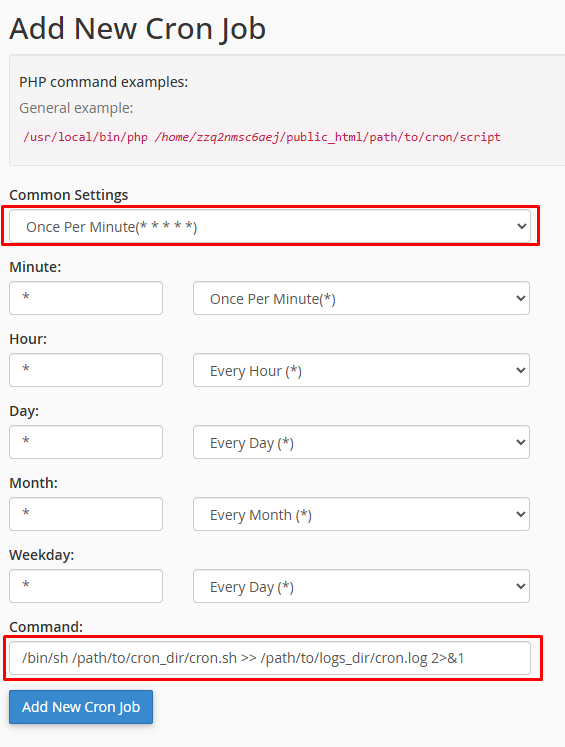Click the Minute: field label
Image resolution: width=565 pixels, height=747 pixels.
[35, 267]
